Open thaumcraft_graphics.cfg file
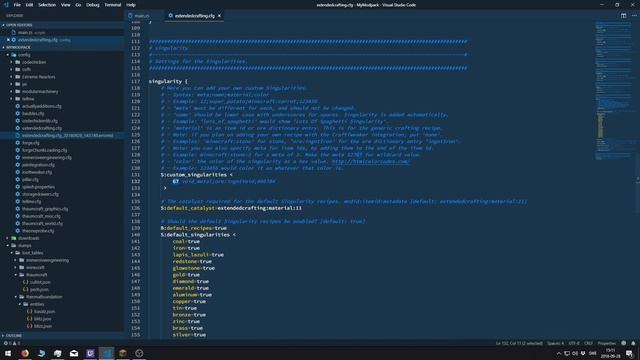Screen dimensions: 640x360 click(x=45, y=209)
